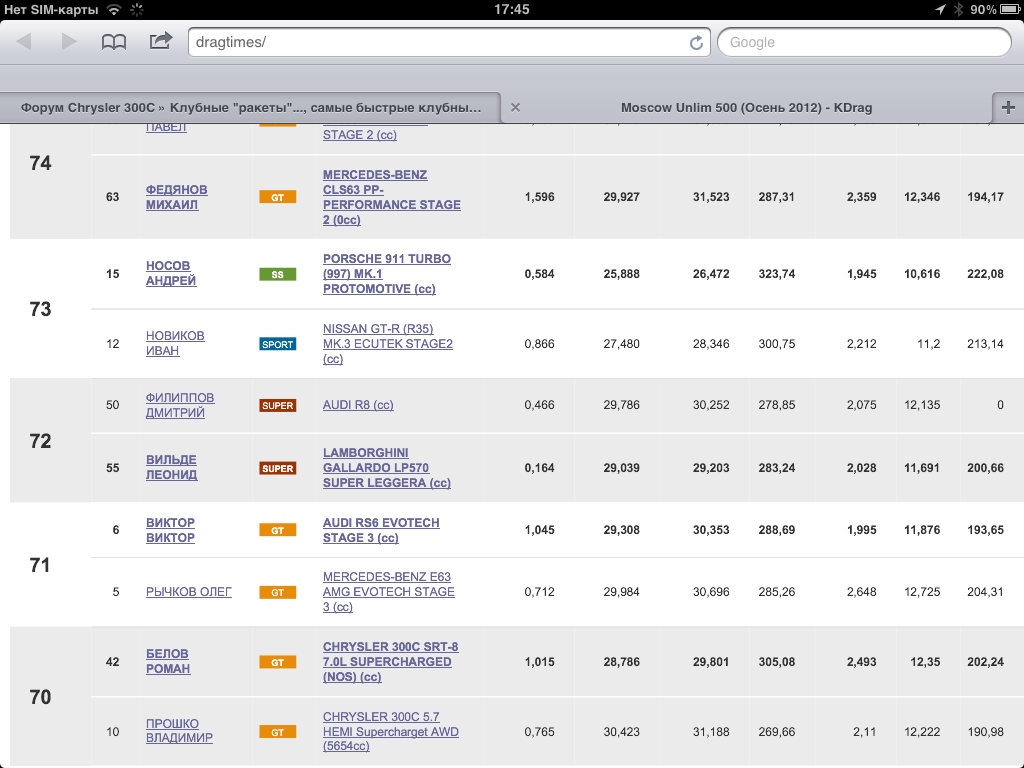Open driver РЫЧКОВ ОЛЕГ link
The width and height of the screenshot is (1024, 768).
click(189, 592)
